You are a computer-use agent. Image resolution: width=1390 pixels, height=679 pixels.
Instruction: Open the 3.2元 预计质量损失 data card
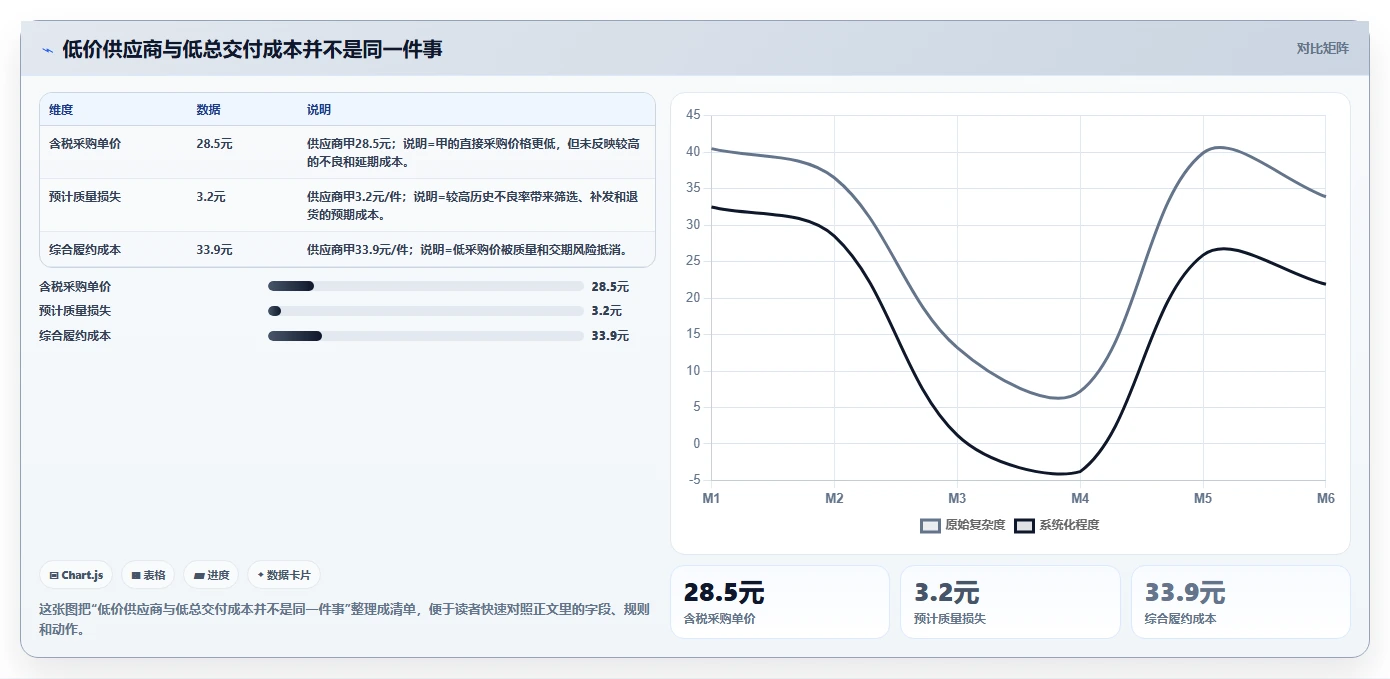[1010, 602]
